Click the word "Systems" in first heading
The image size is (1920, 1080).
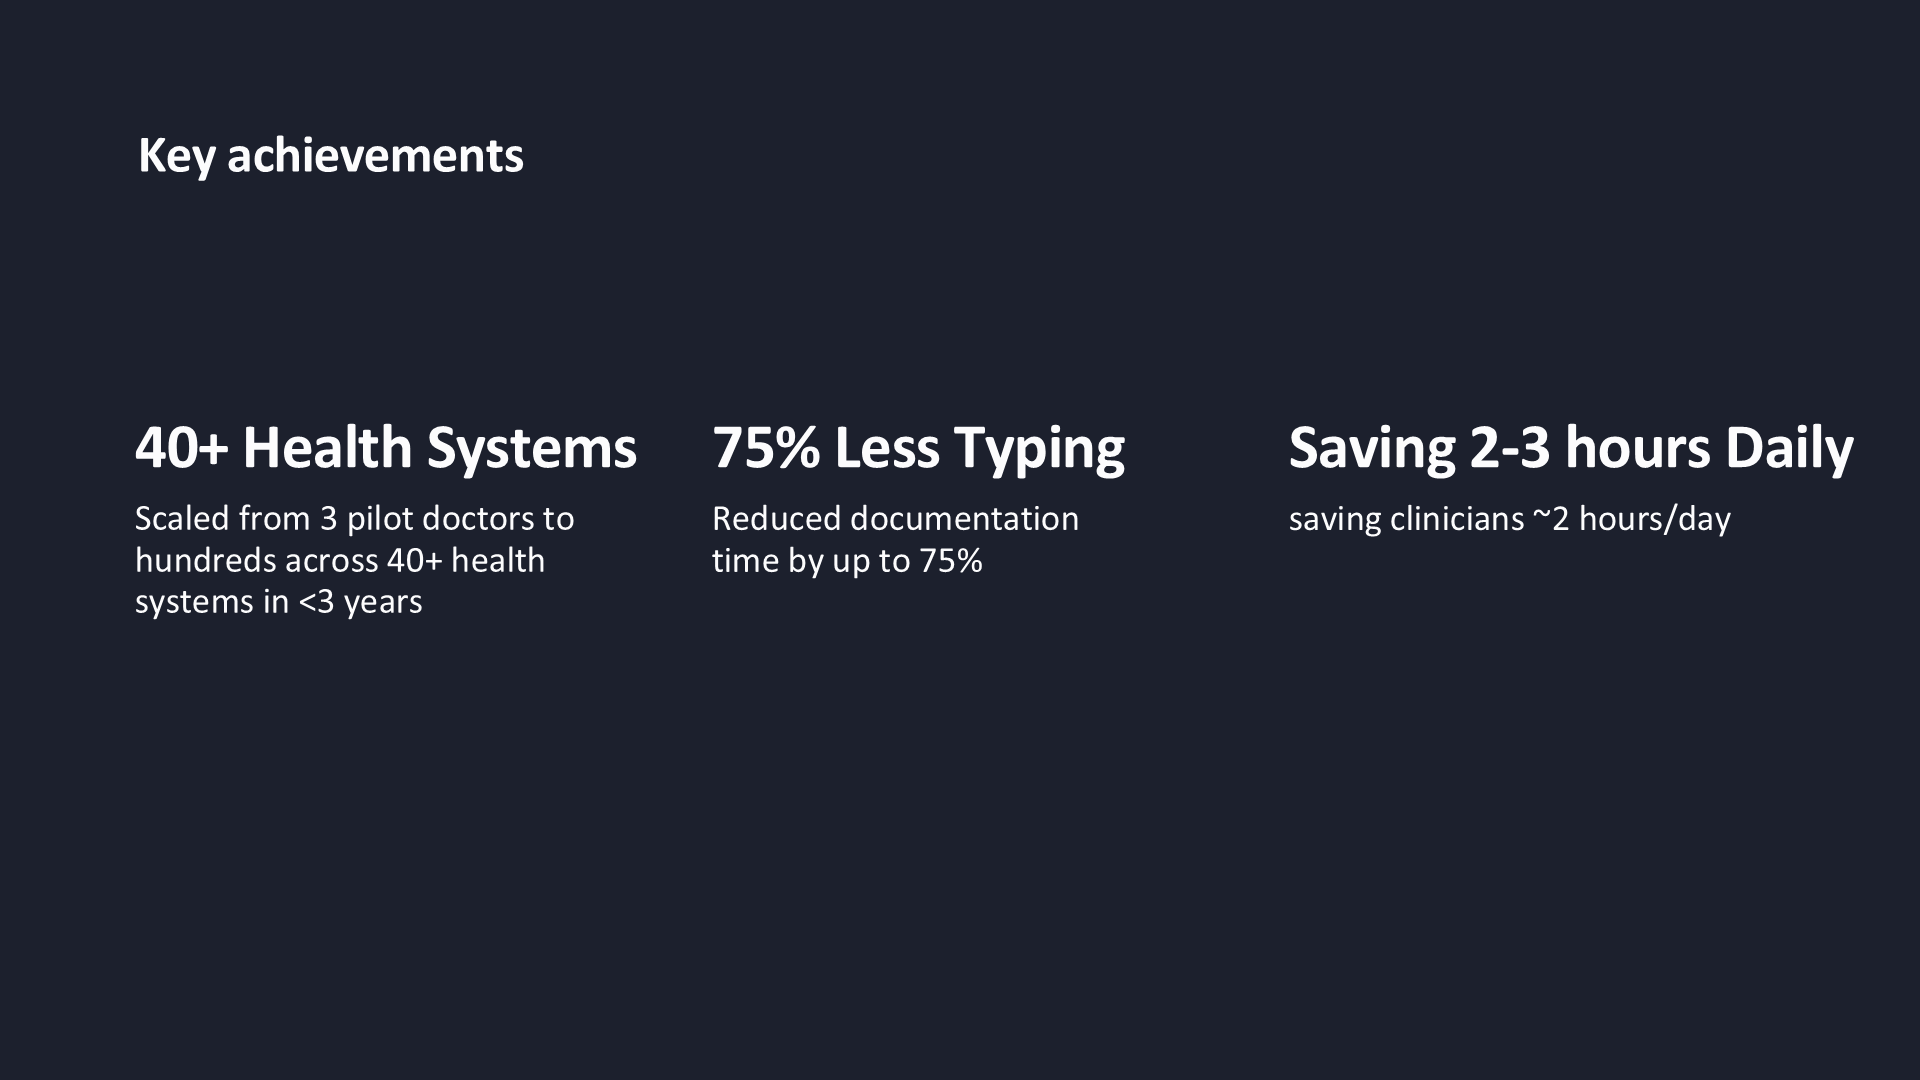coord(532,447)
